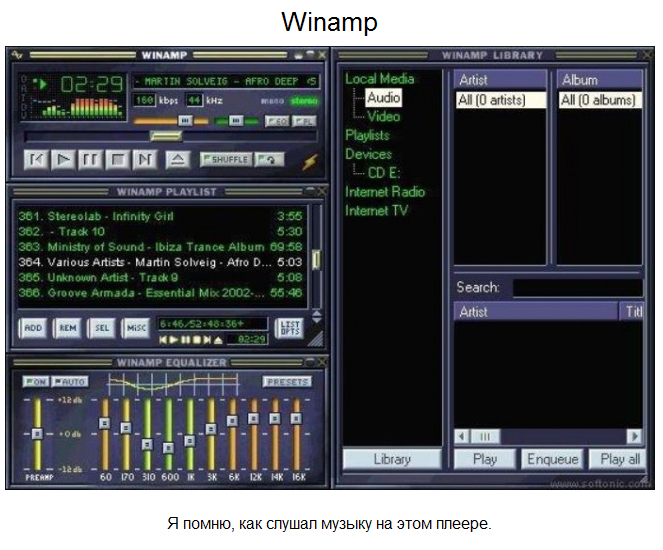Click the library Play button
The width and height of the screenshot is (663, 550).
pyautogui.click(x=485, y=459)
